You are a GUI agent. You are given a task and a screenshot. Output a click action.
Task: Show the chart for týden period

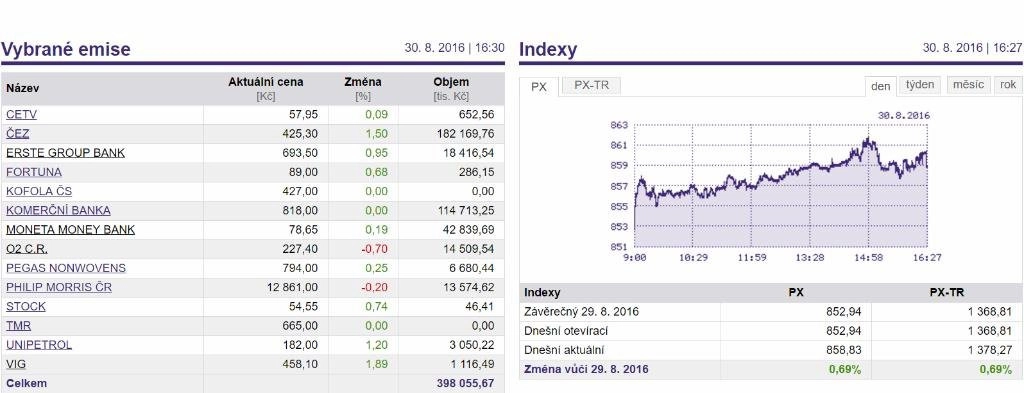920,85
